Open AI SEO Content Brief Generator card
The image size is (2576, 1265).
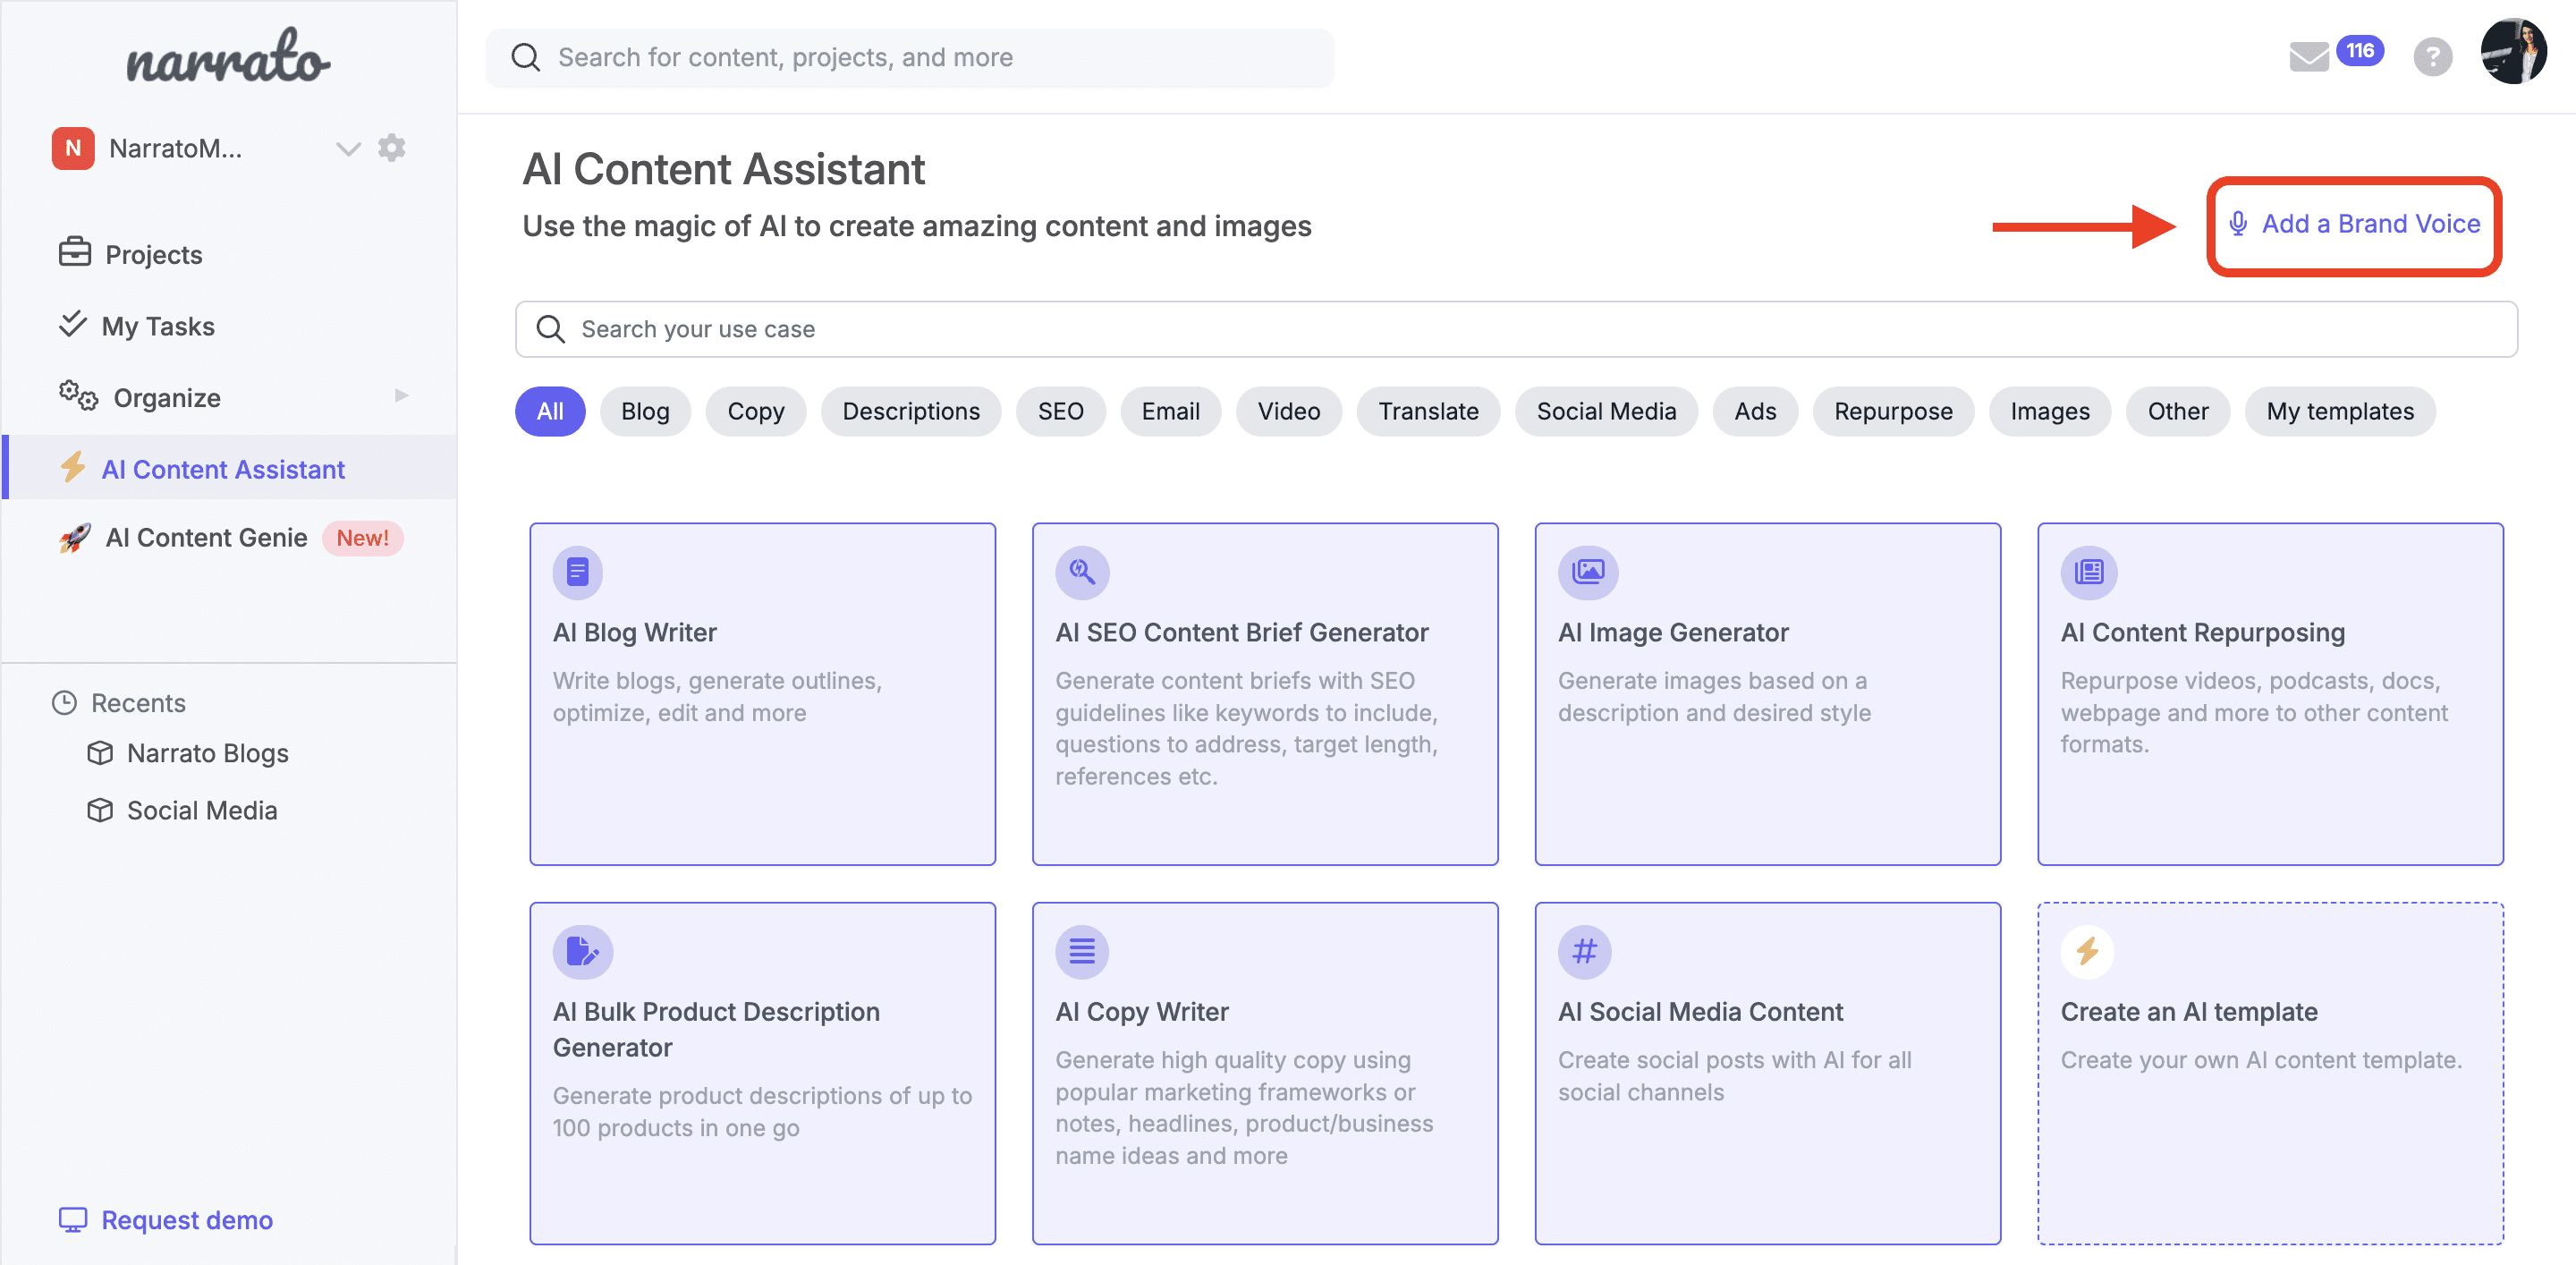point(1266,694)
